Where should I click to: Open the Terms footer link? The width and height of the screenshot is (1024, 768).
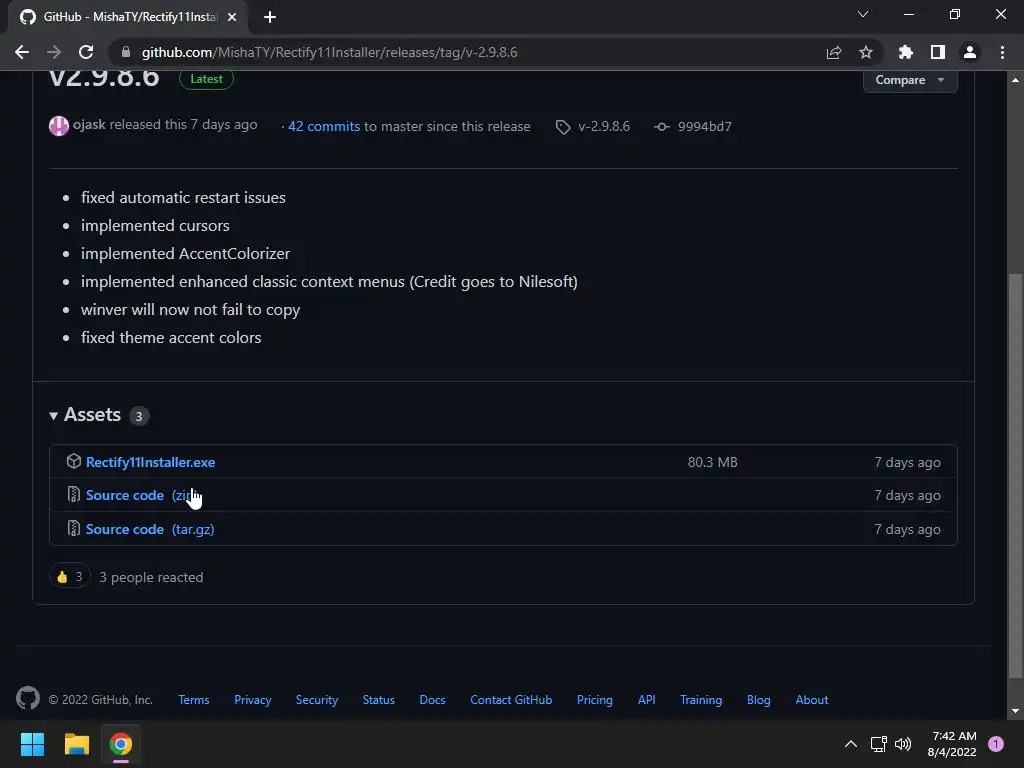click(194, 700)
